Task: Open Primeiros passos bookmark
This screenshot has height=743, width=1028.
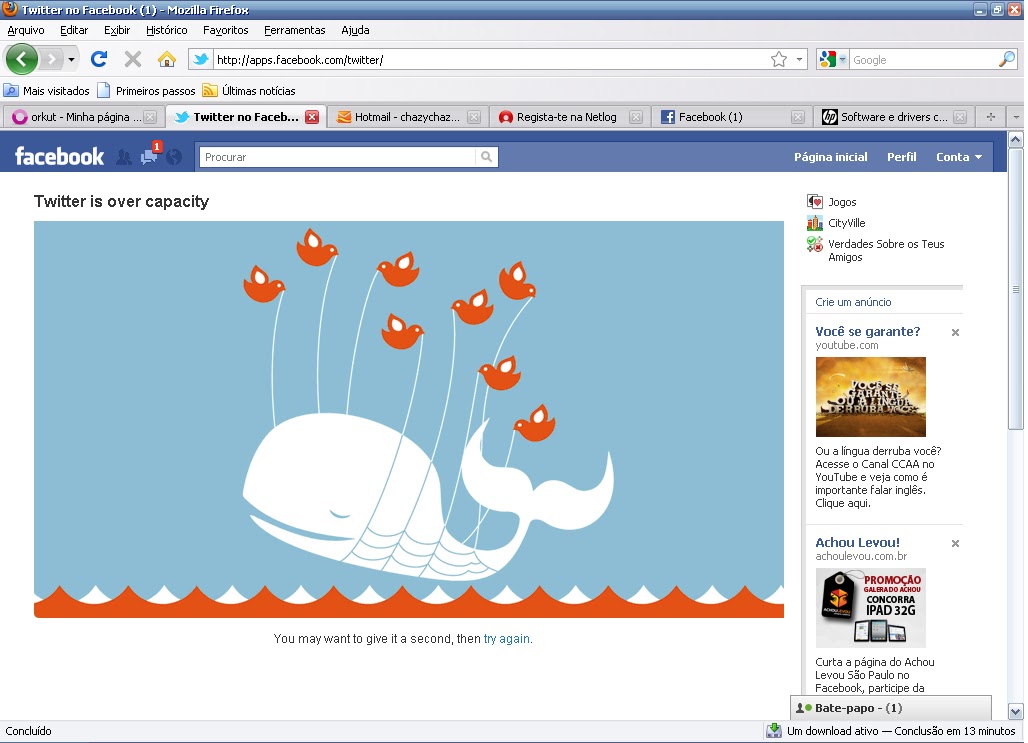Action: tap(146, 90)
